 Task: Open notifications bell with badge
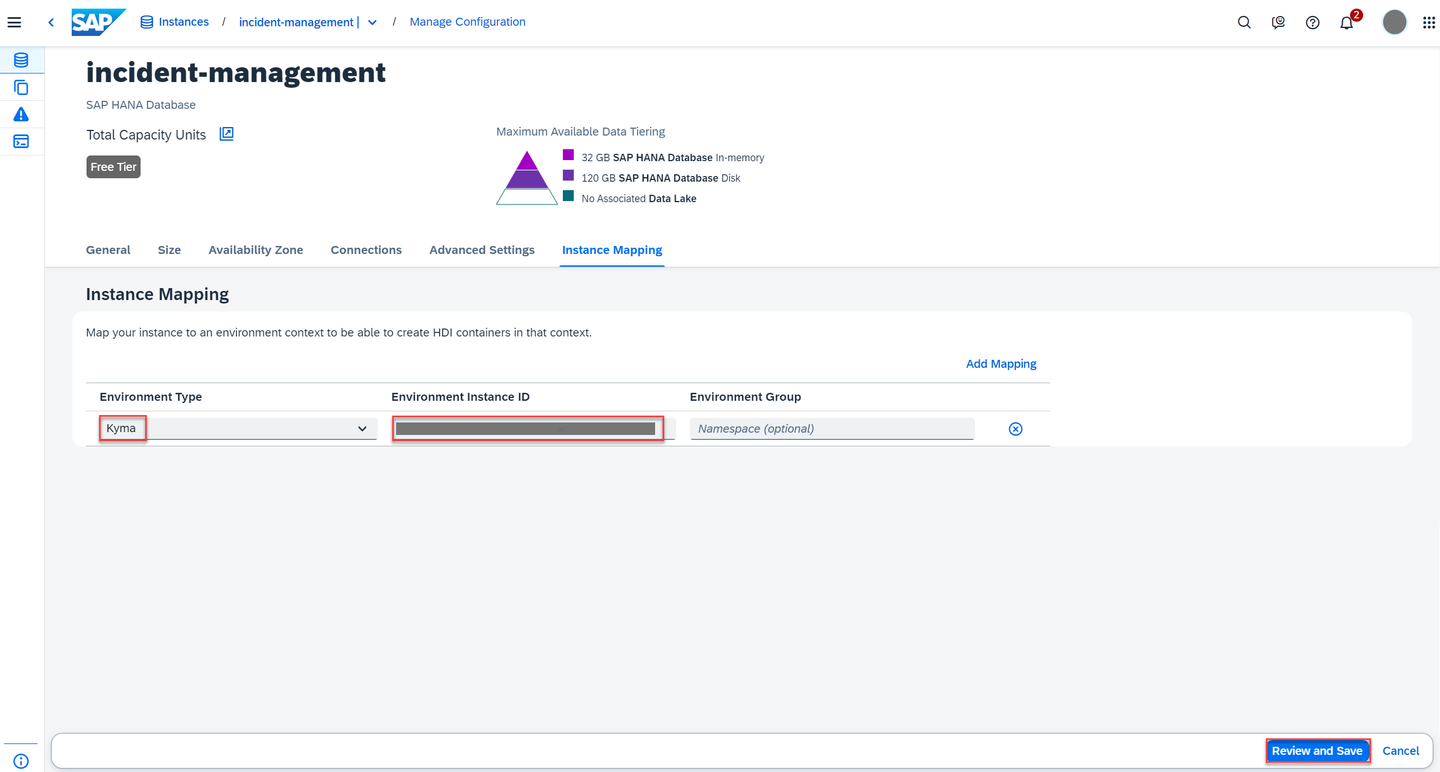[x=1348, y=21]
